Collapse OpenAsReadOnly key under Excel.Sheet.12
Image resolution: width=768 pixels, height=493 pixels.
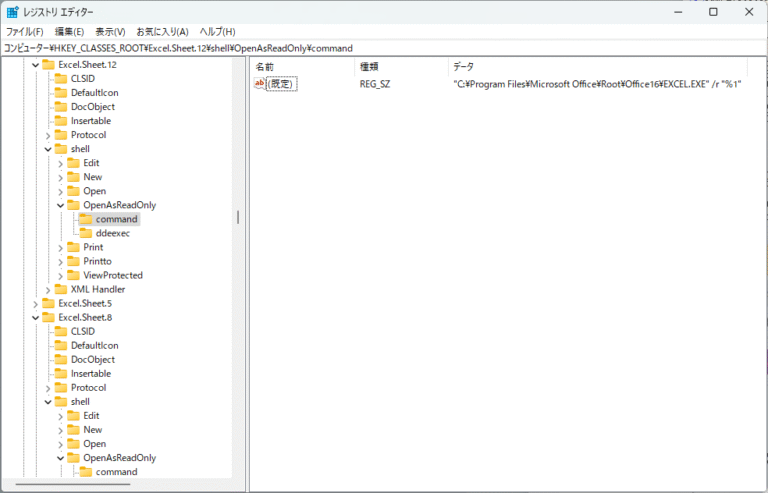60,206
